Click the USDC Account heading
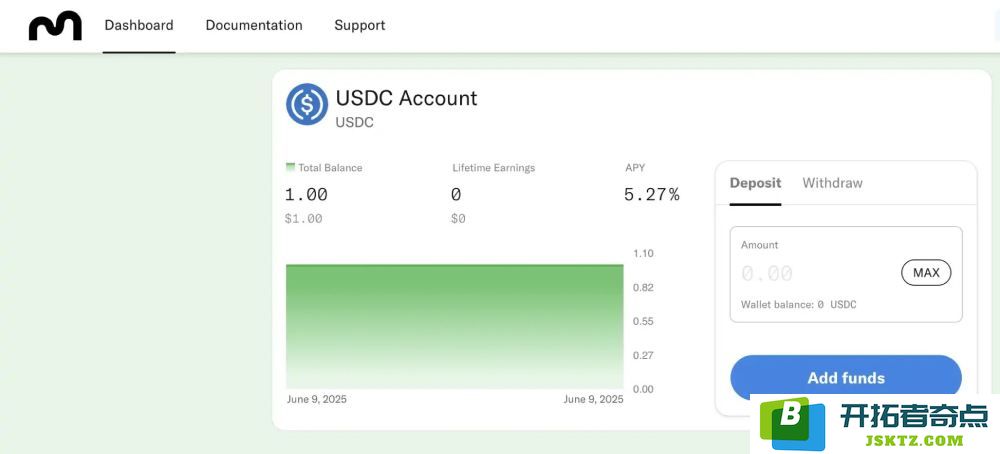The image size is (1000, 454). click(x=406, y=98)
